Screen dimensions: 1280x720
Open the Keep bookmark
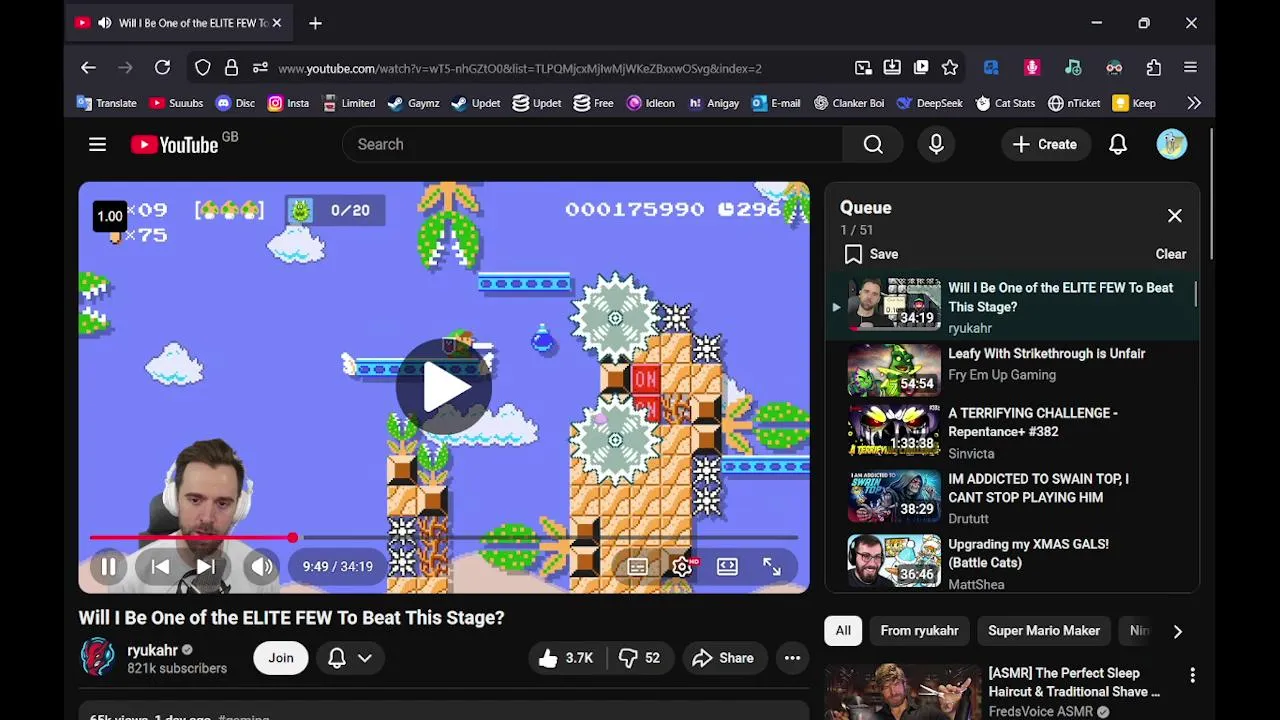coord(1134,103)
